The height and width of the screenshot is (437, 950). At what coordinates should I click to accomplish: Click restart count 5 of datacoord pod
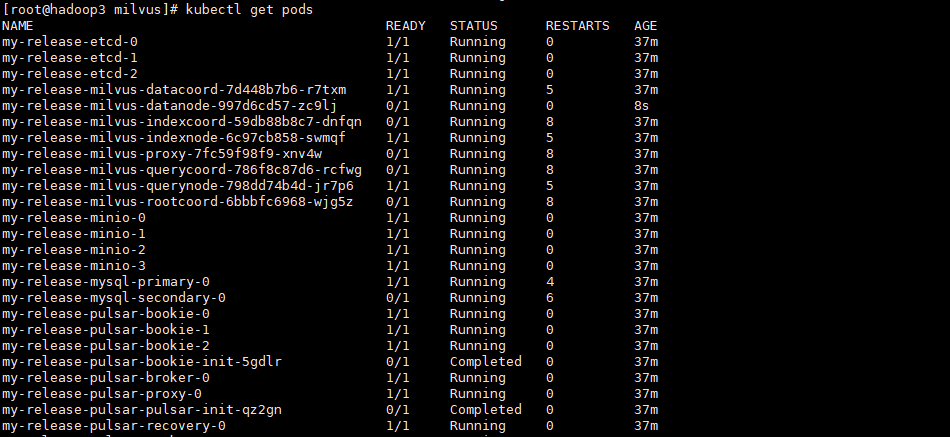[550, 90]
